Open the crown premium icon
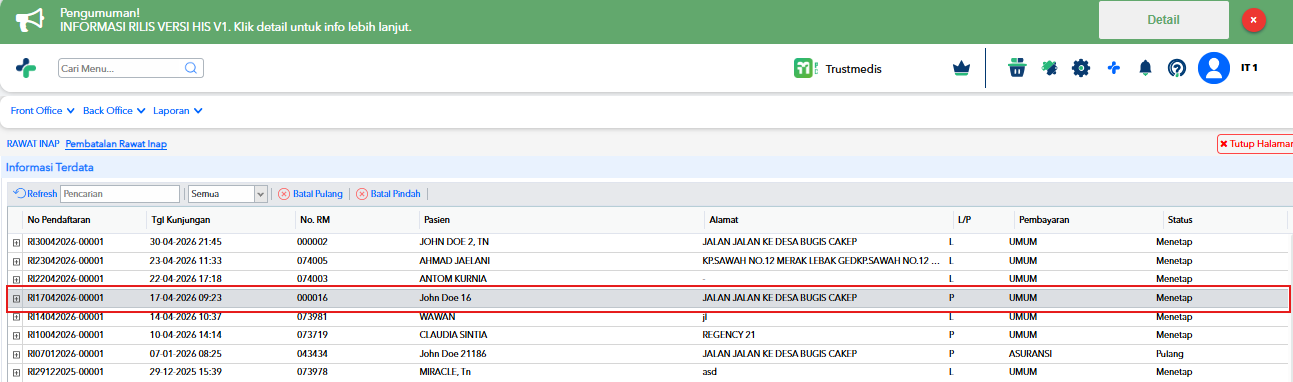Screen dimensions: 1293x382 tap(961, 68)
